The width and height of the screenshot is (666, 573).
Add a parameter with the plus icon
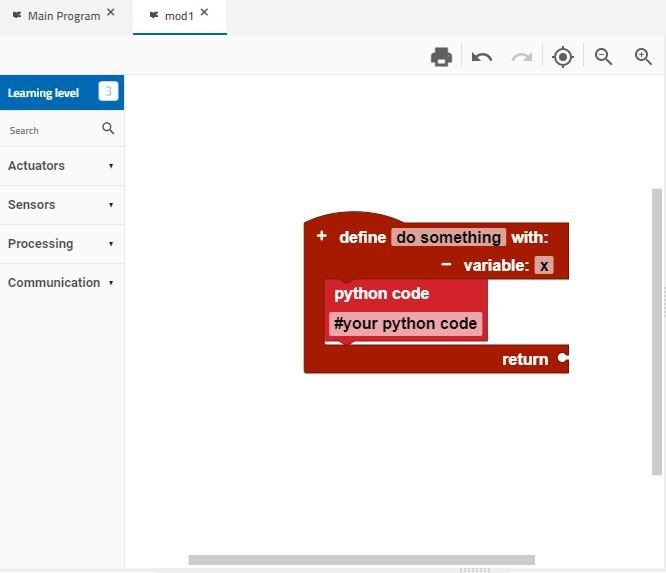(x=321, y=236)
